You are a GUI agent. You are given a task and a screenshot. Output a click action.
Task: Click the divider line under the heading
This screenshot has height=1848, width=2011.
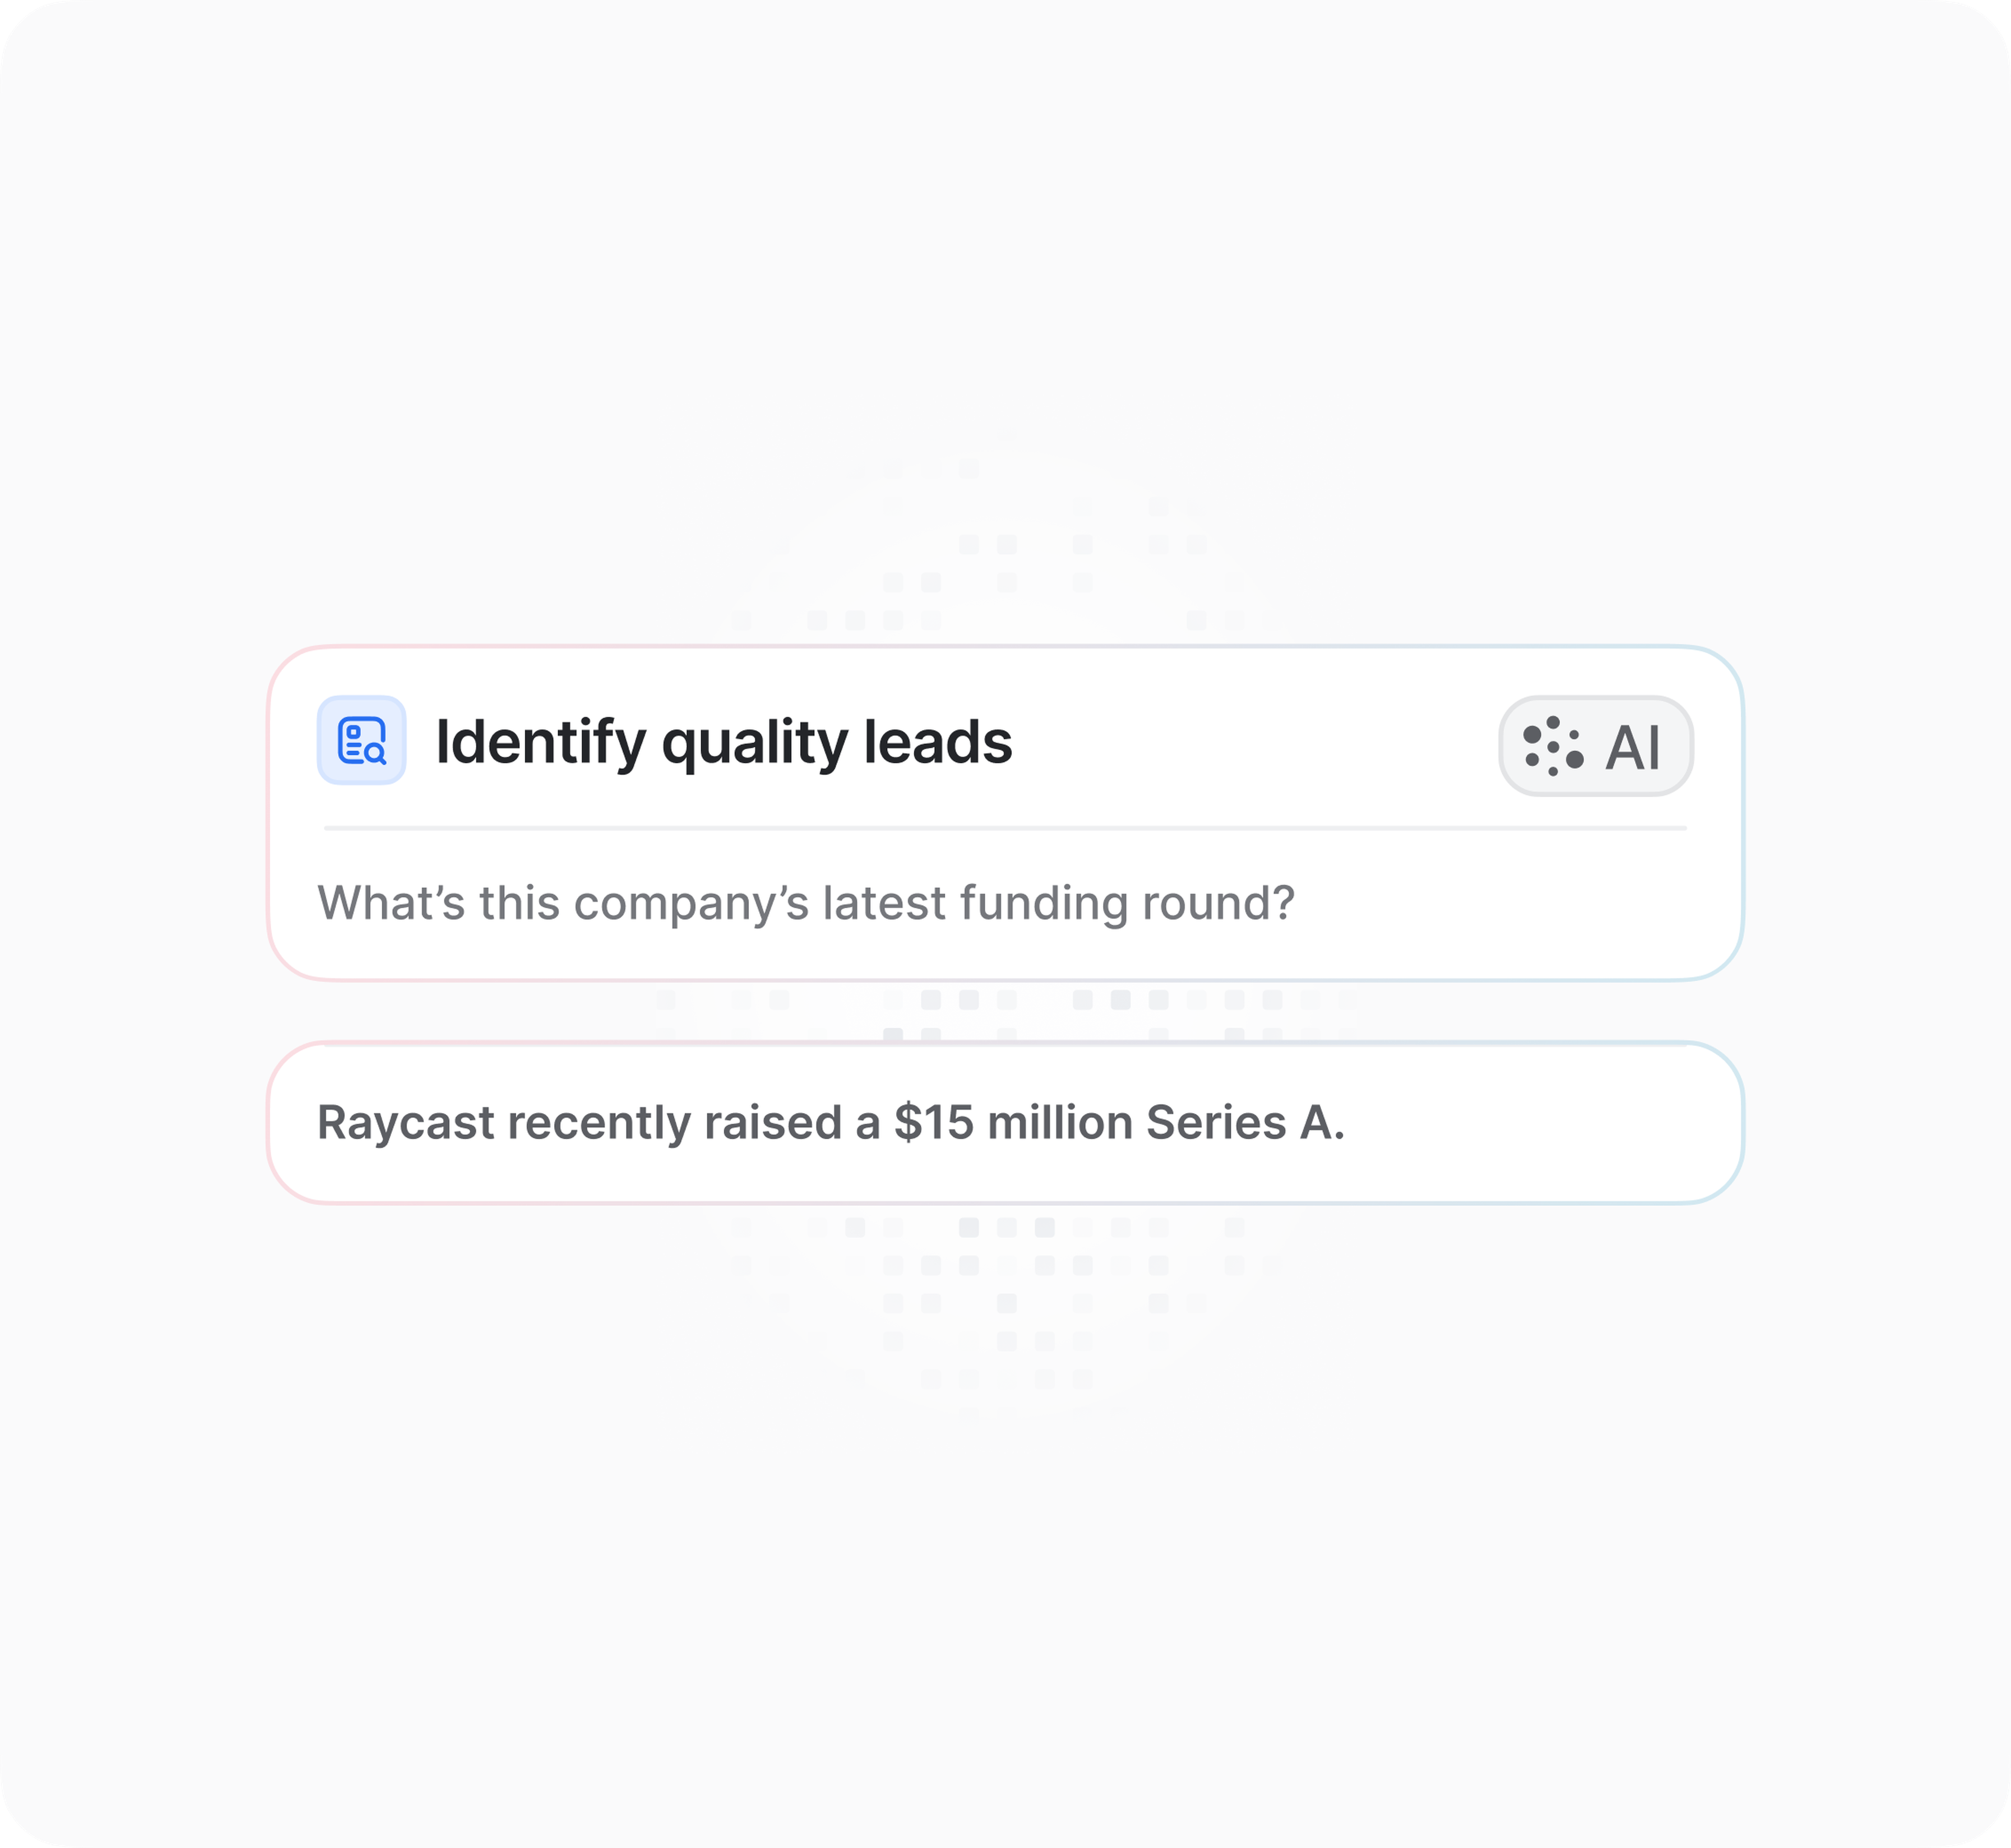(1004, 828)
